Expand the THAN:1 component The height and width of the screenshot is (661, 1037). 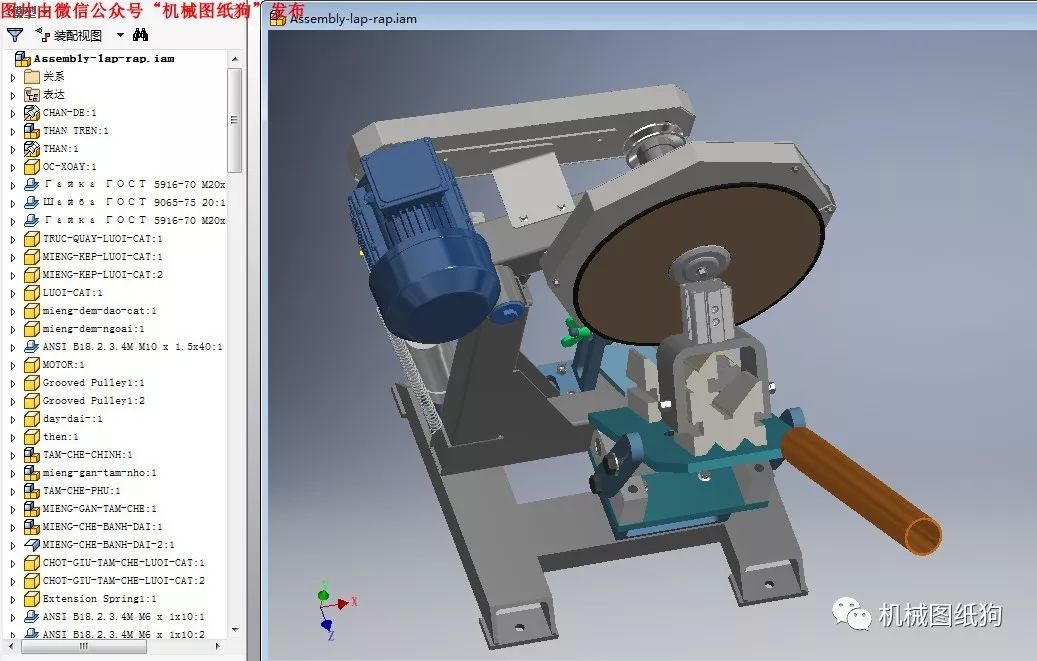[x=13, y=149]
